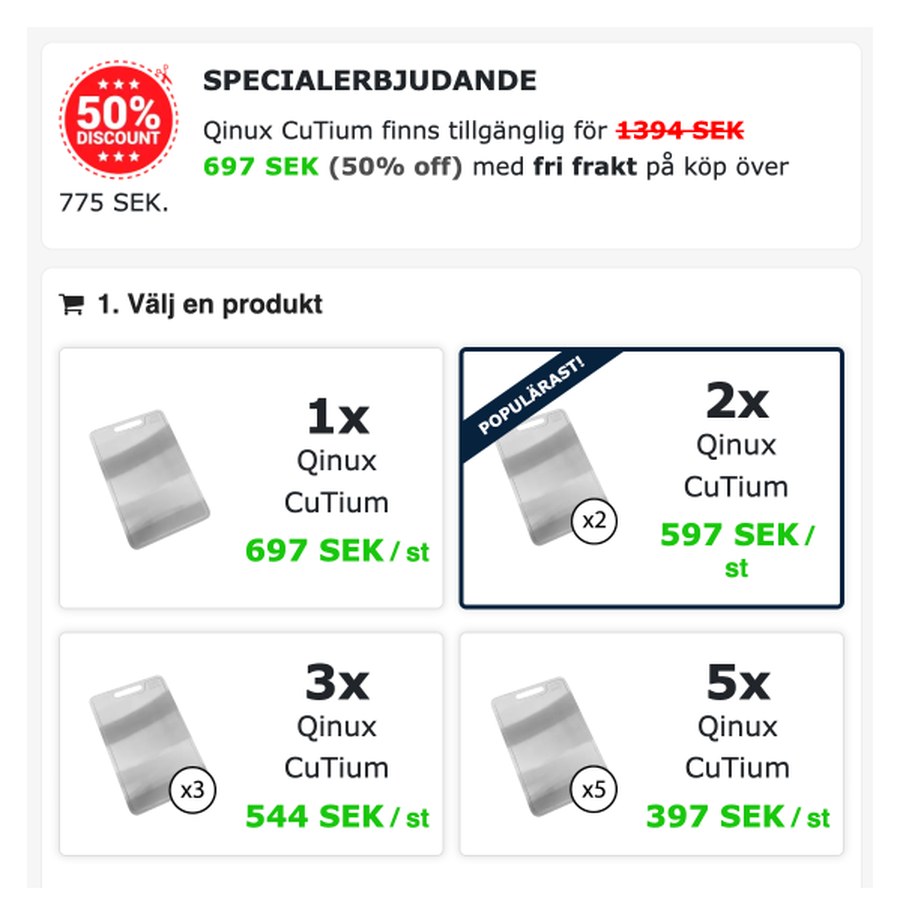Select the 1x Qinux CuTium option
This screenshot has width=900, height=915.
click(251, 479)
